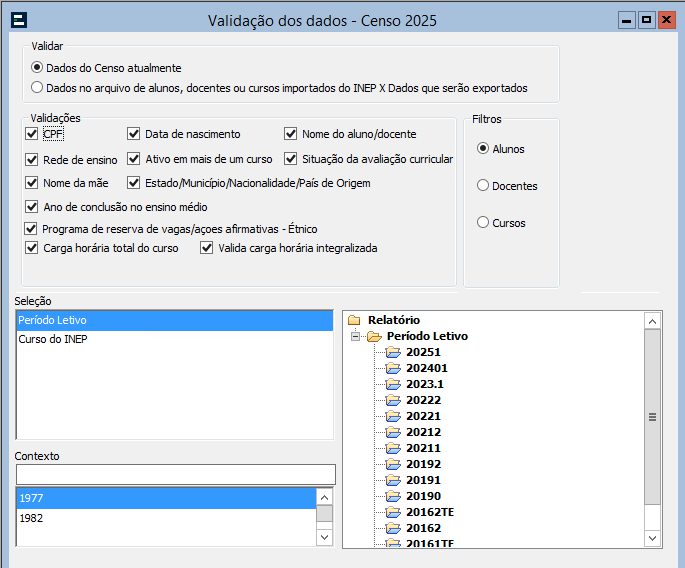The height and width of the screenshot is (568, 685).
Task: Select the INEP imported file comparison radio option
Action: [37, 87]
